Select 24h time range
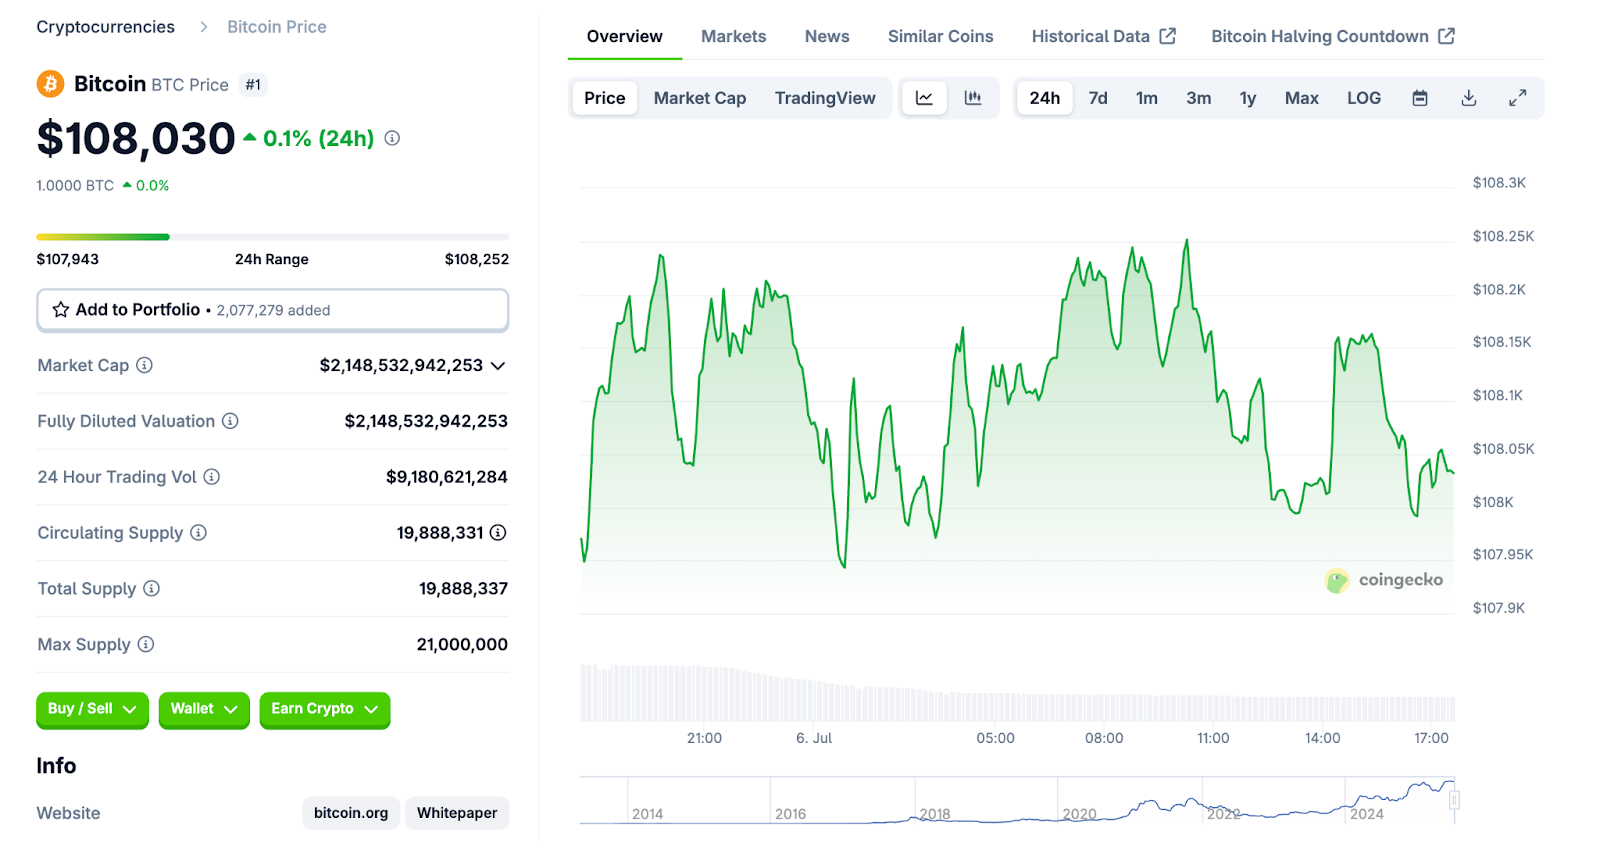Viewport: 1600px width, 843px height. 1045,98
